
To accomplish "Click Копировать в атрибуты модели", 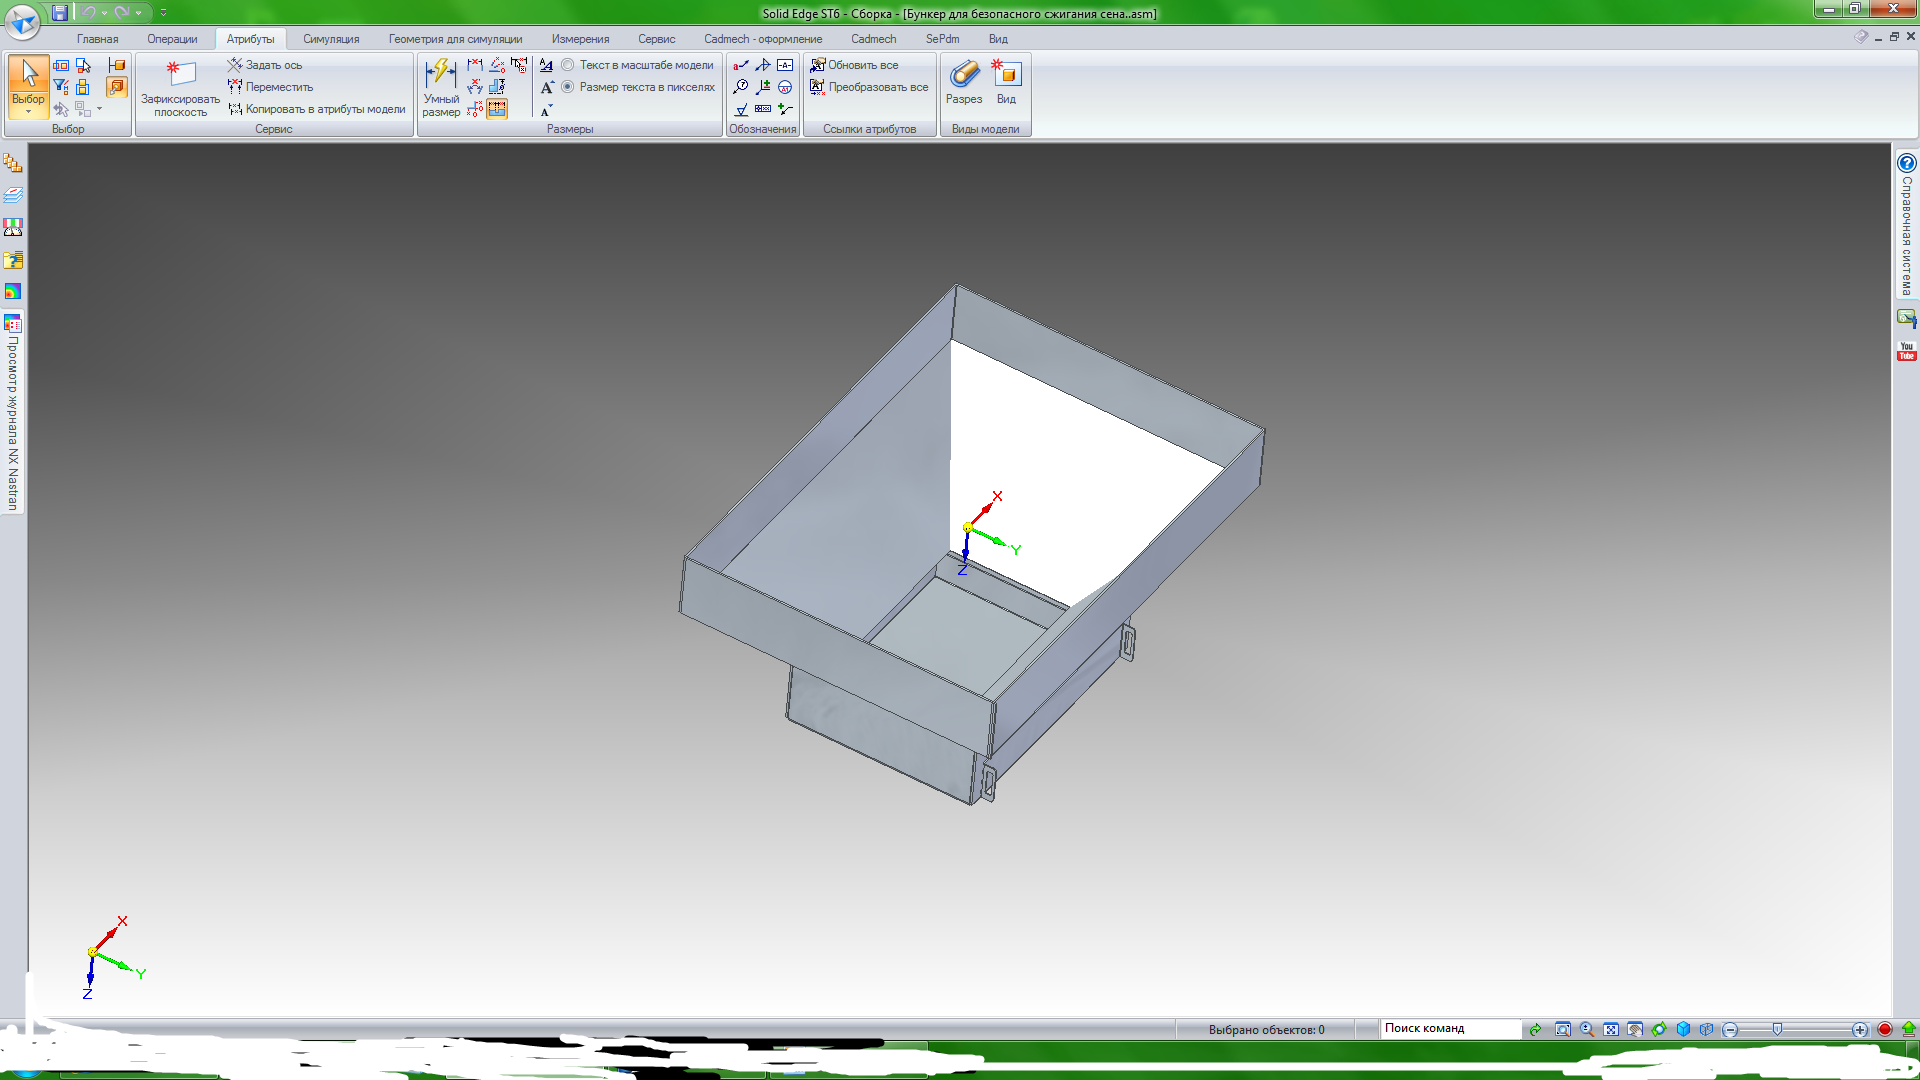I will click(x=317, y=109).
